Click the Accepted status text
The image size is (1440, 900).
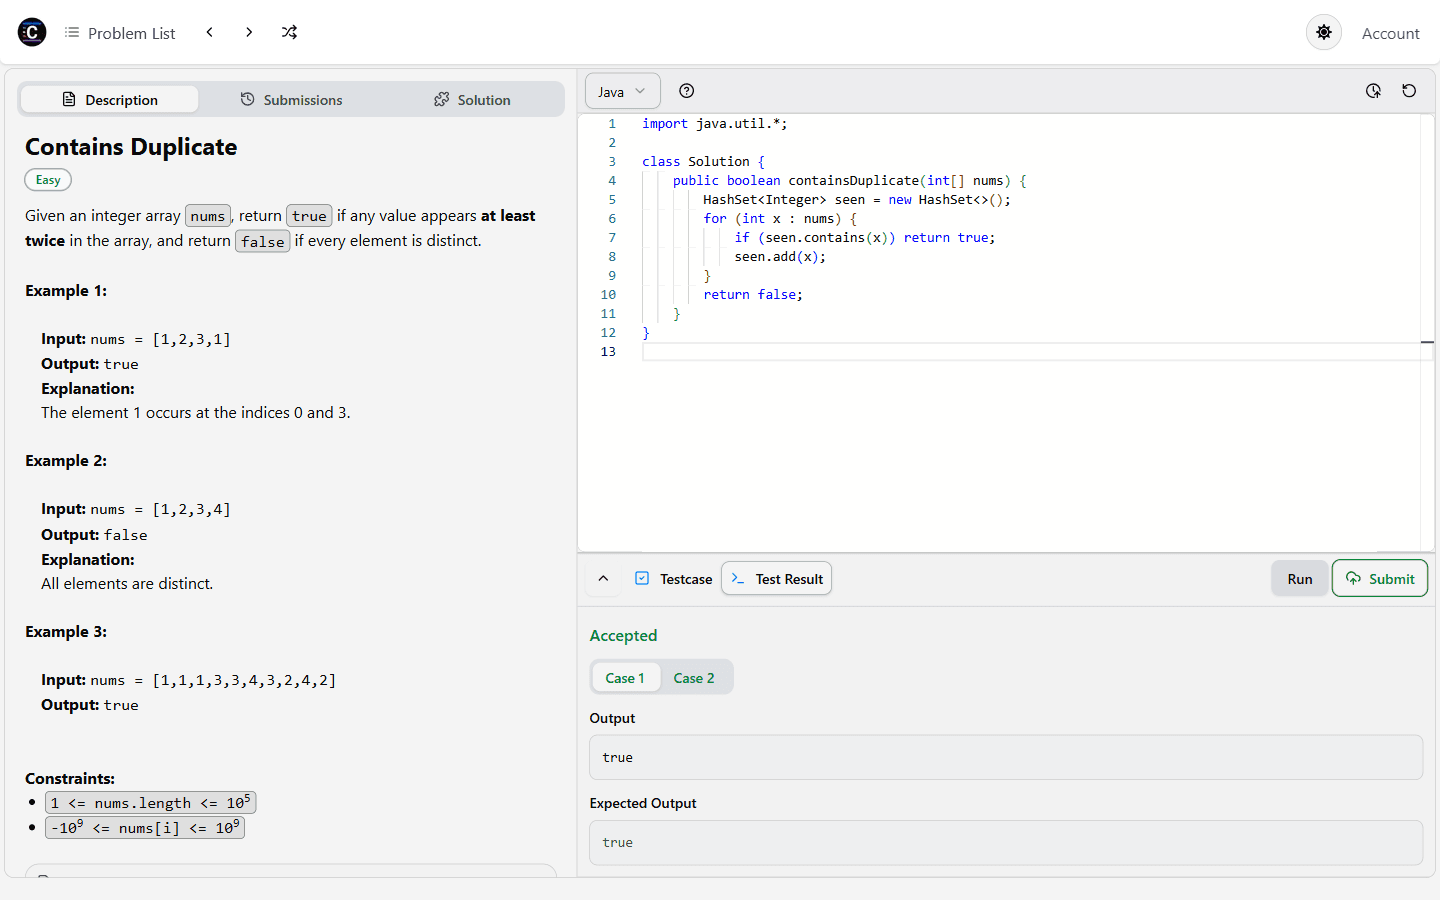pos(623,635)
